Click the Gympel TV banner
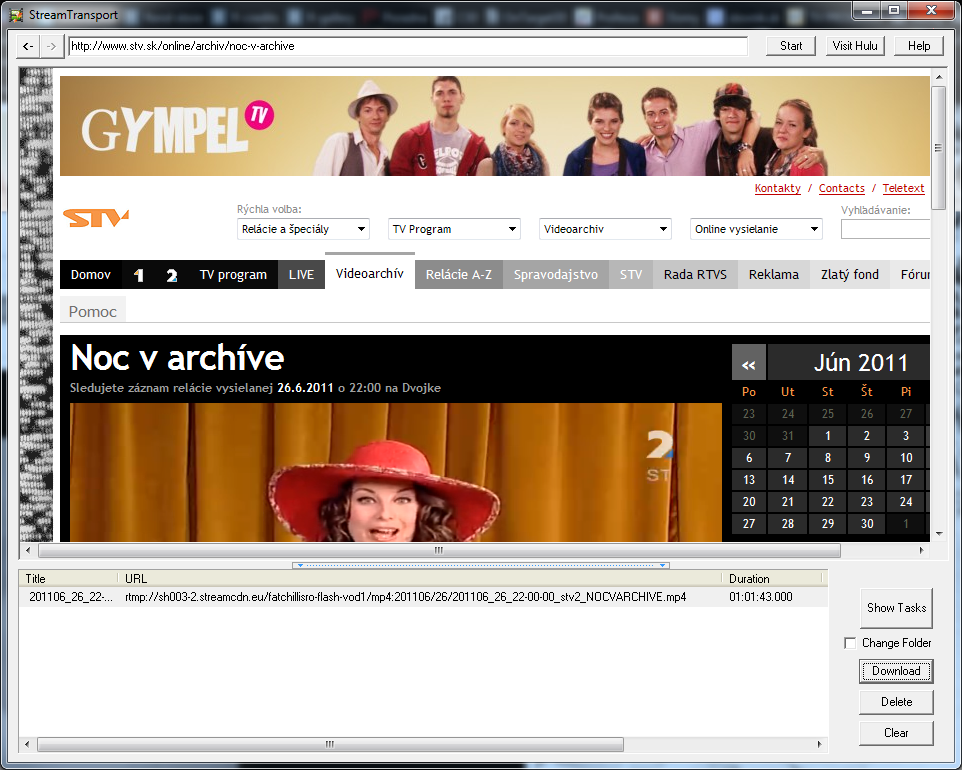The image size is (962, 770). click(494, 126)
